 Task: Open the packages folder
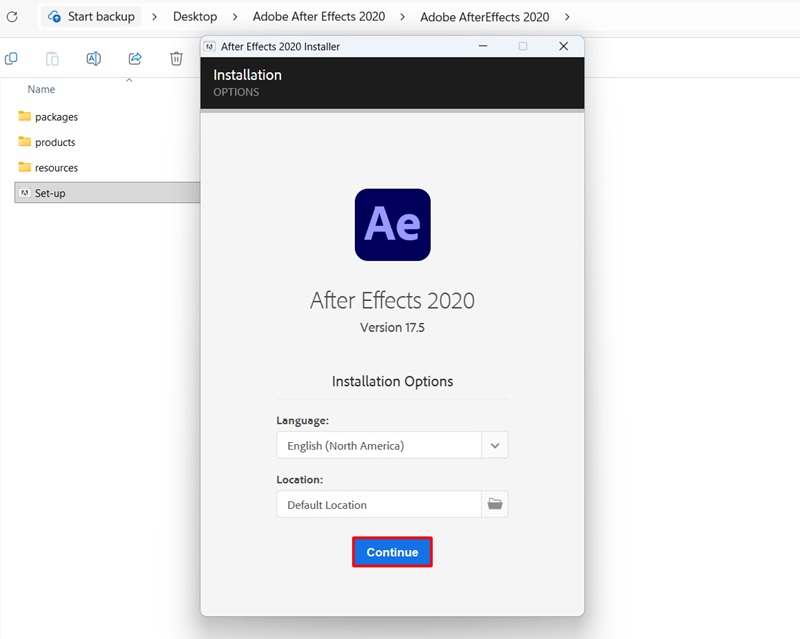(x=55, y=117)
